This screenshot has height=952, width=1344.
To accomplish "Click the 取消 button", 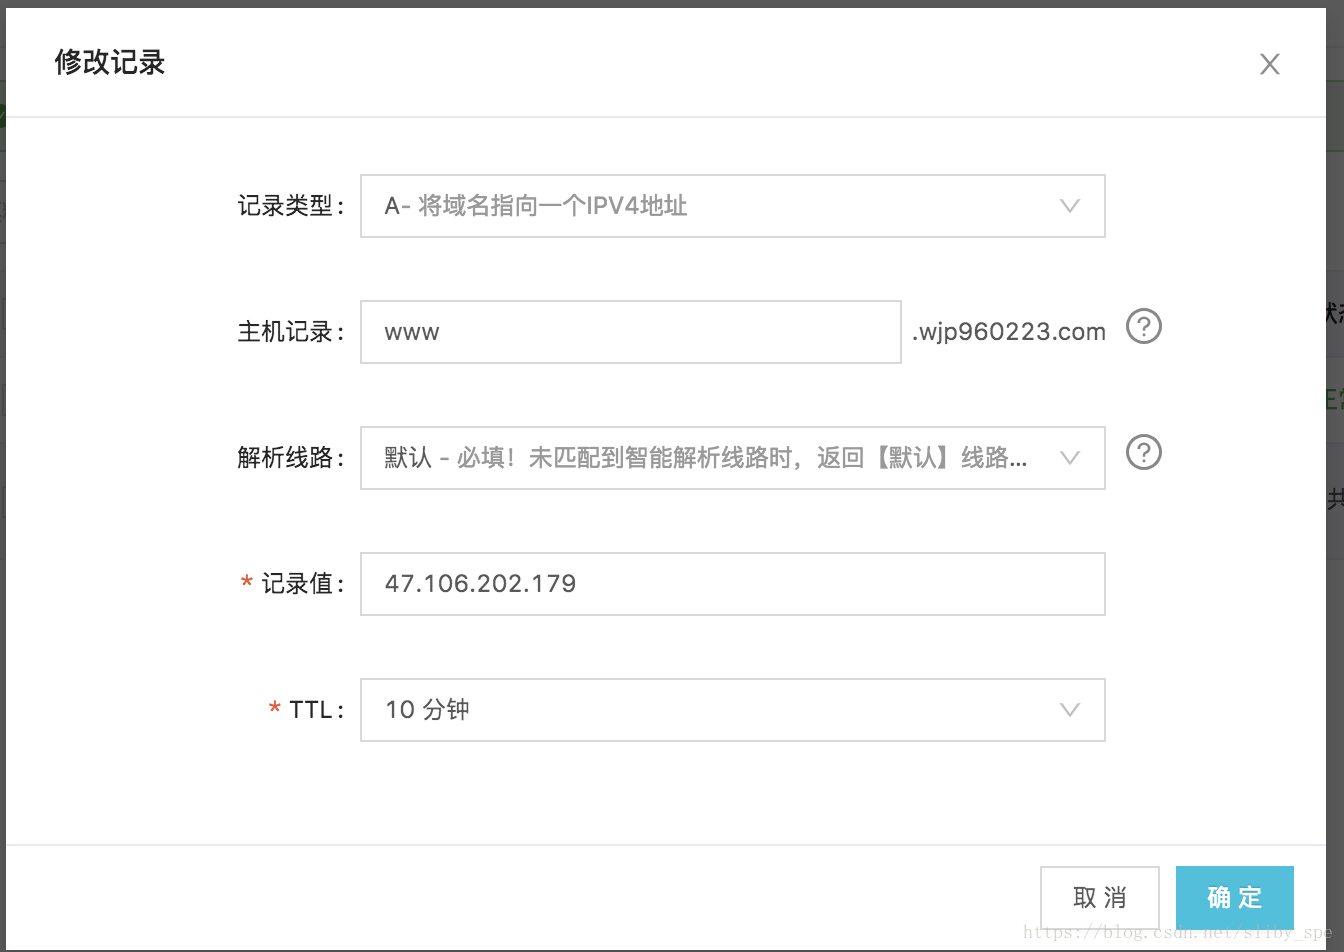I will point(1100,898).
